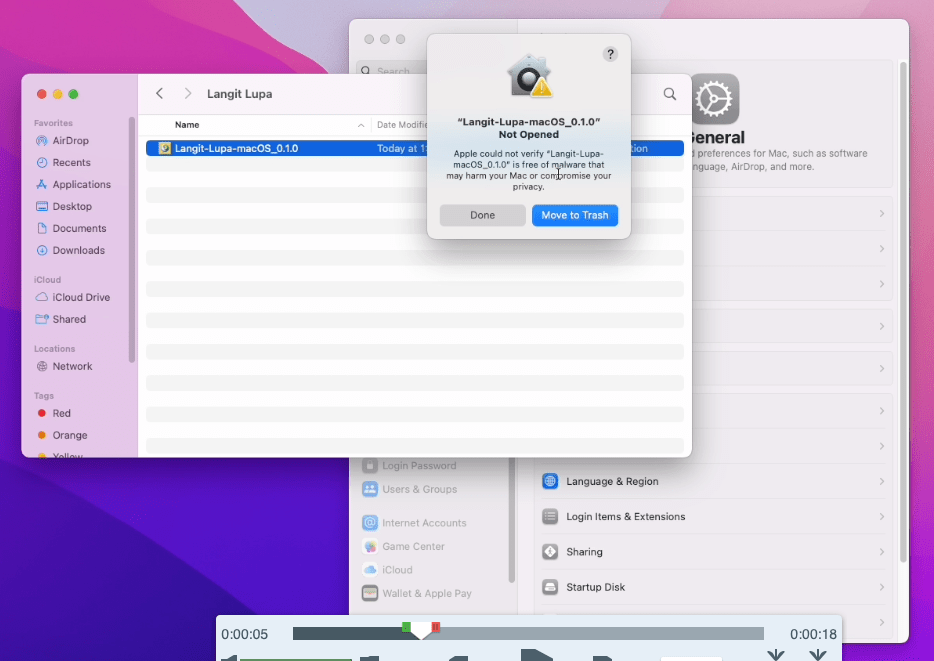934x661 pixels.
Task: Click the help question mark in dialog
Action: (x=610, y=54)
